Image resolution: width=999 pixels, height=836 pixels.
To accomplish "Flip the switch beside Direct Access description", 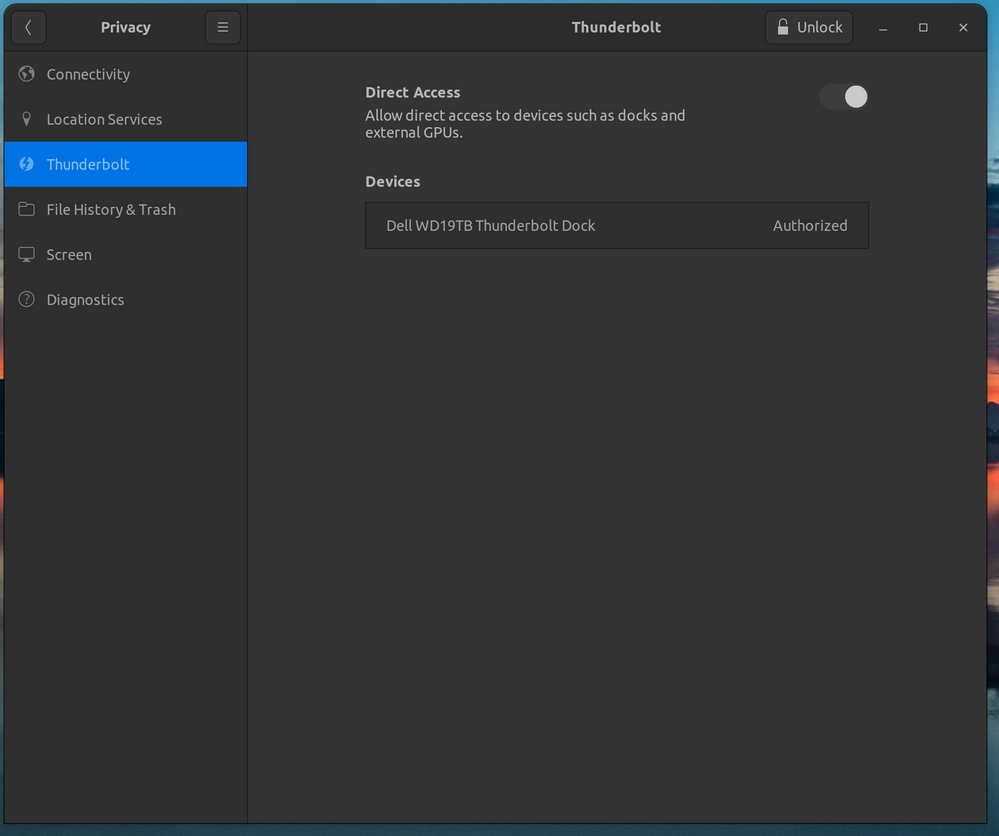I will (x=843, y=97).
